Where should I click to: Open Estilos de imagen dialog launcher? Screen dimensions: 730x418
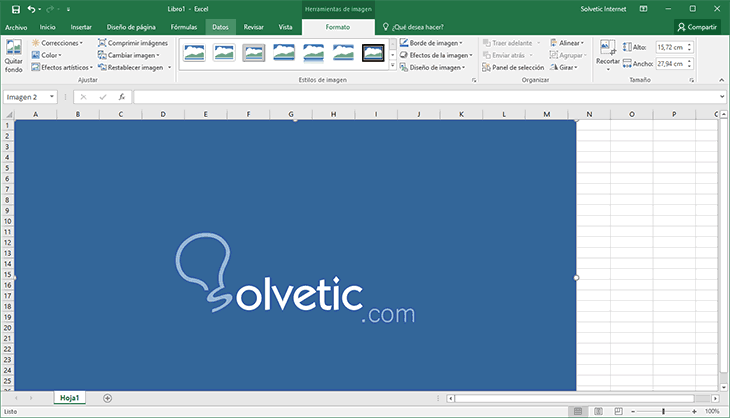point(474,80)
